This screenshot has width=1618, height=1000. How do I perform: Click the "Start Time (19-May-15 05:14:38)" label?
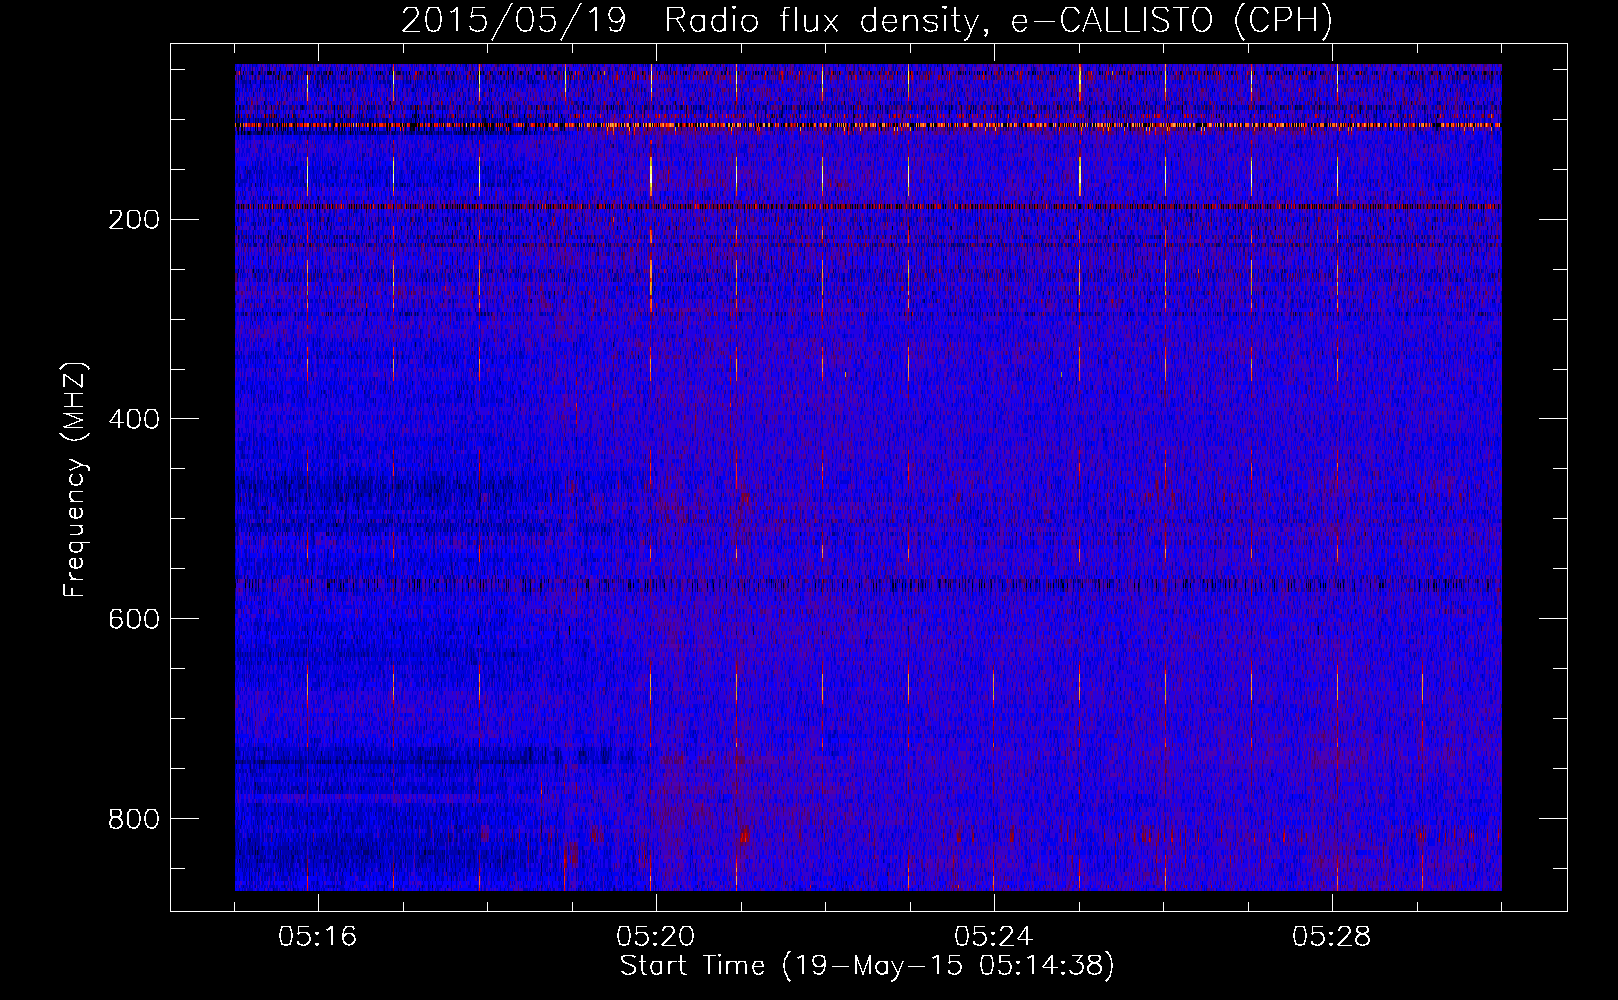tap(867, 966)
